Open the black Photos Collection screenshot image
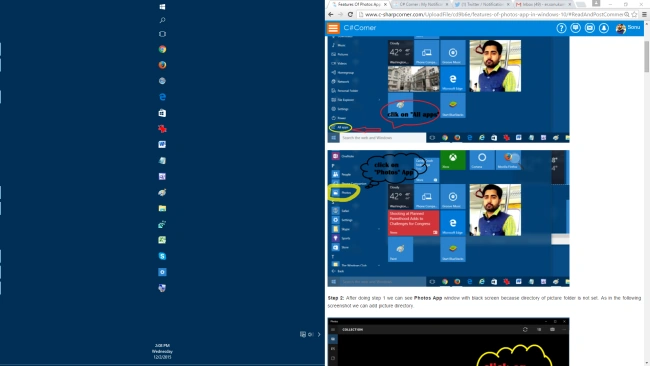The height and width of the screenshot is (366, 650). pos(449,342)
